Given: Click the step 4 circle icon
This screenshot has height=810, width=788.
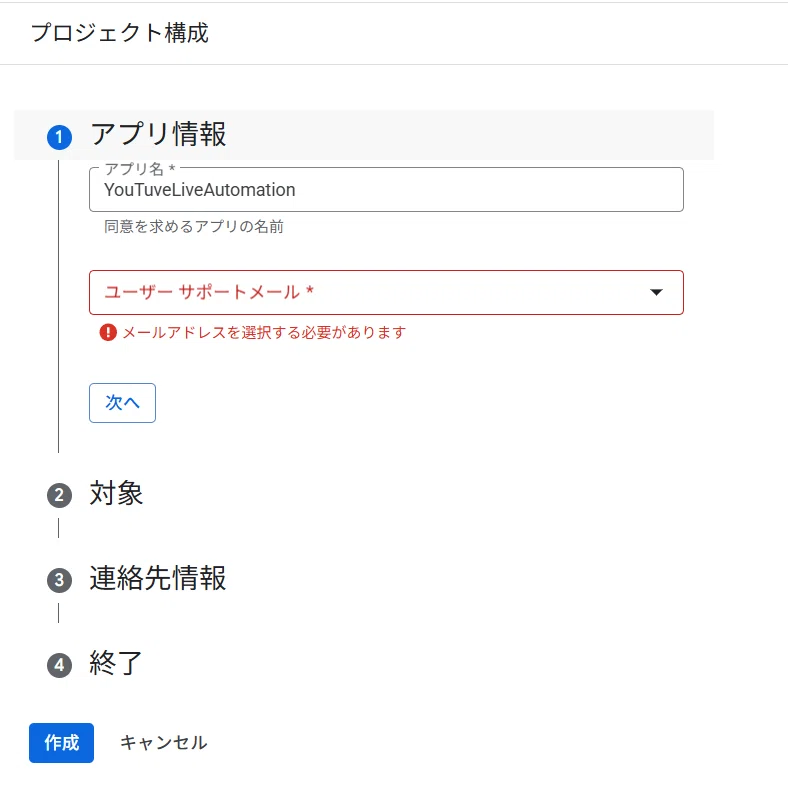Looking at the screenshot, I should coord(59,665).
